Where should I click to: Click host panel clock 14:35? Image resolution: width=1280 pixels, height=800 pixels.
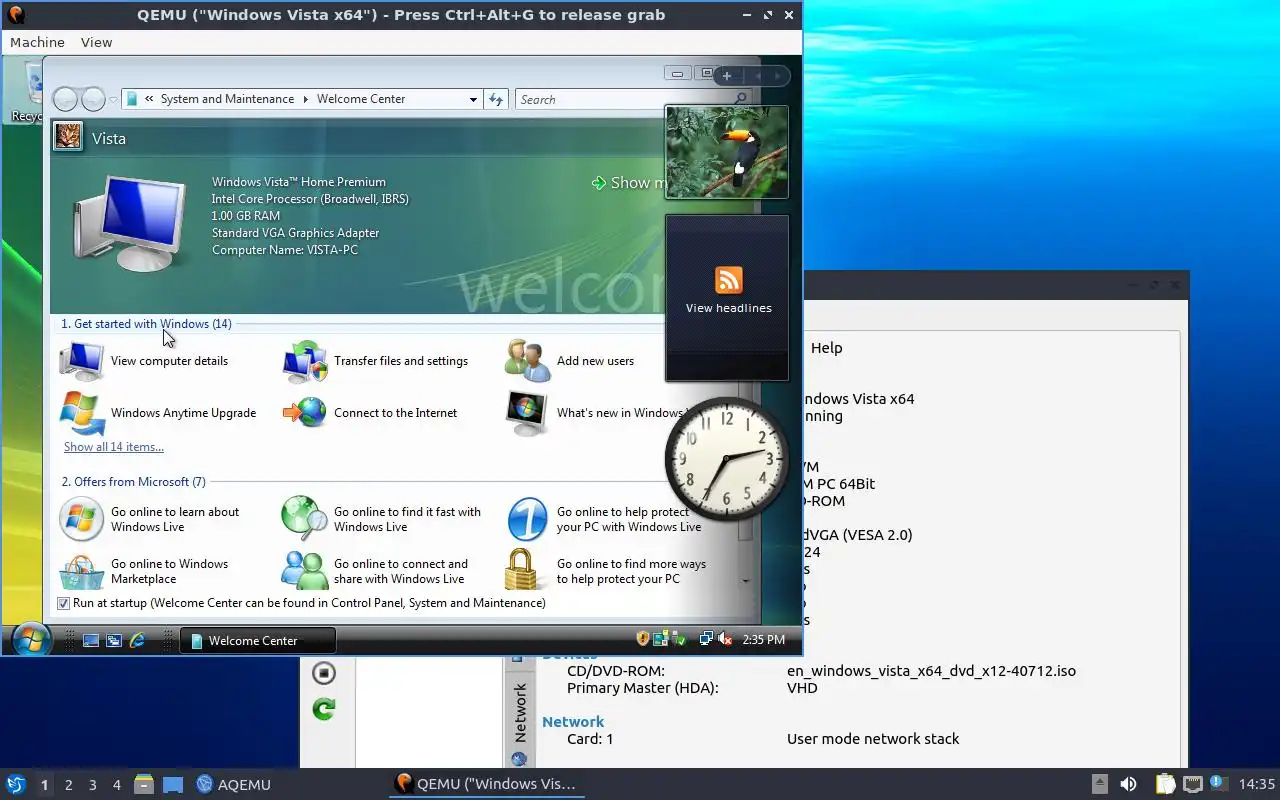tap(1257, 785)
